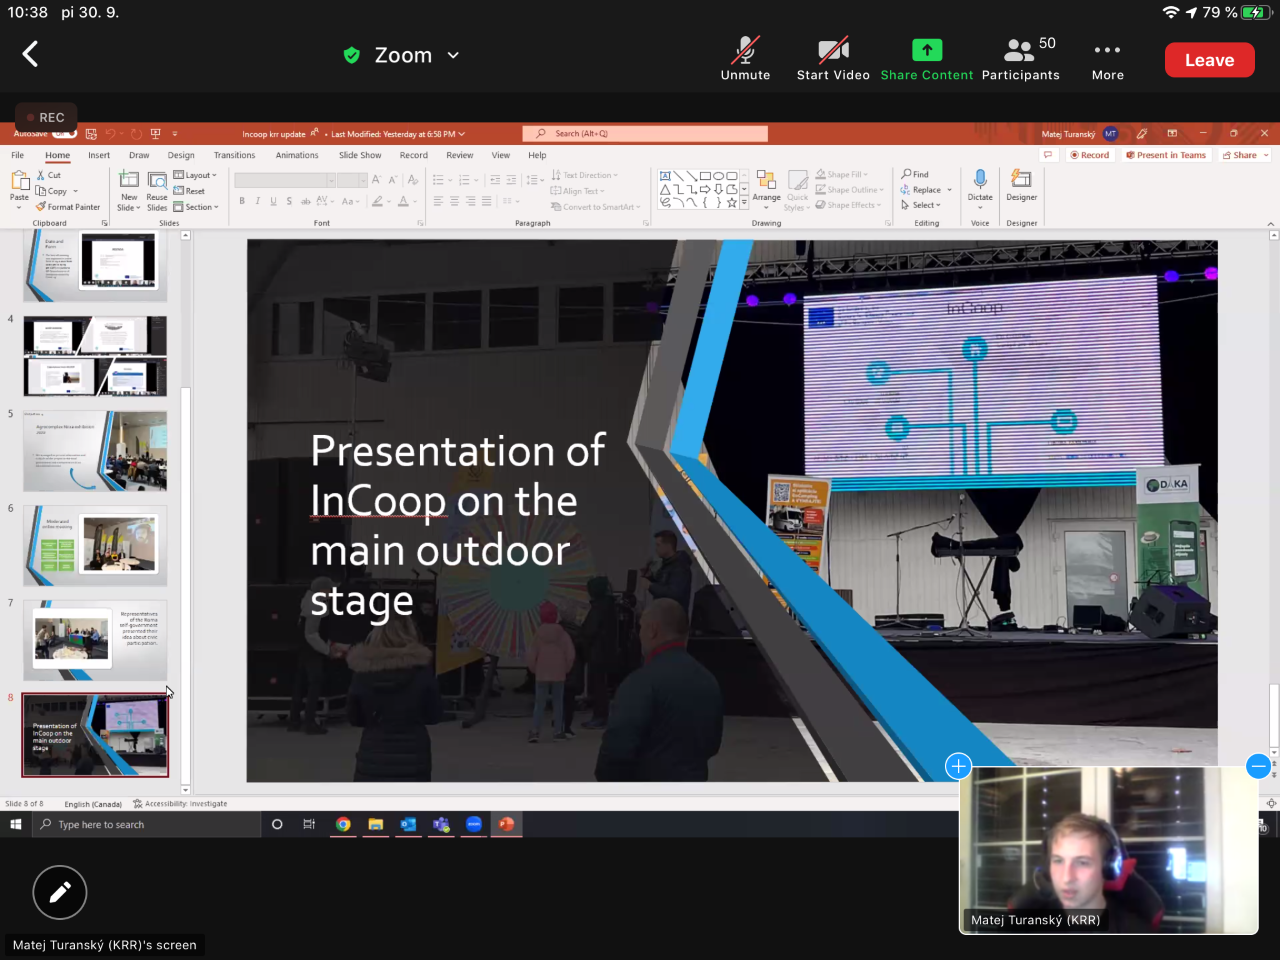
Task: Open the Designer pane
Action: [1021, 185]
